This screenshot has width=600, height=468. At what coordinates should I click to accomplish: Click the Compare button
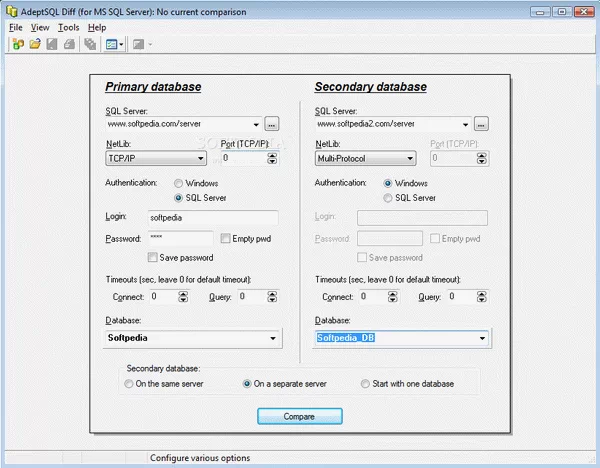pos(300,416)
